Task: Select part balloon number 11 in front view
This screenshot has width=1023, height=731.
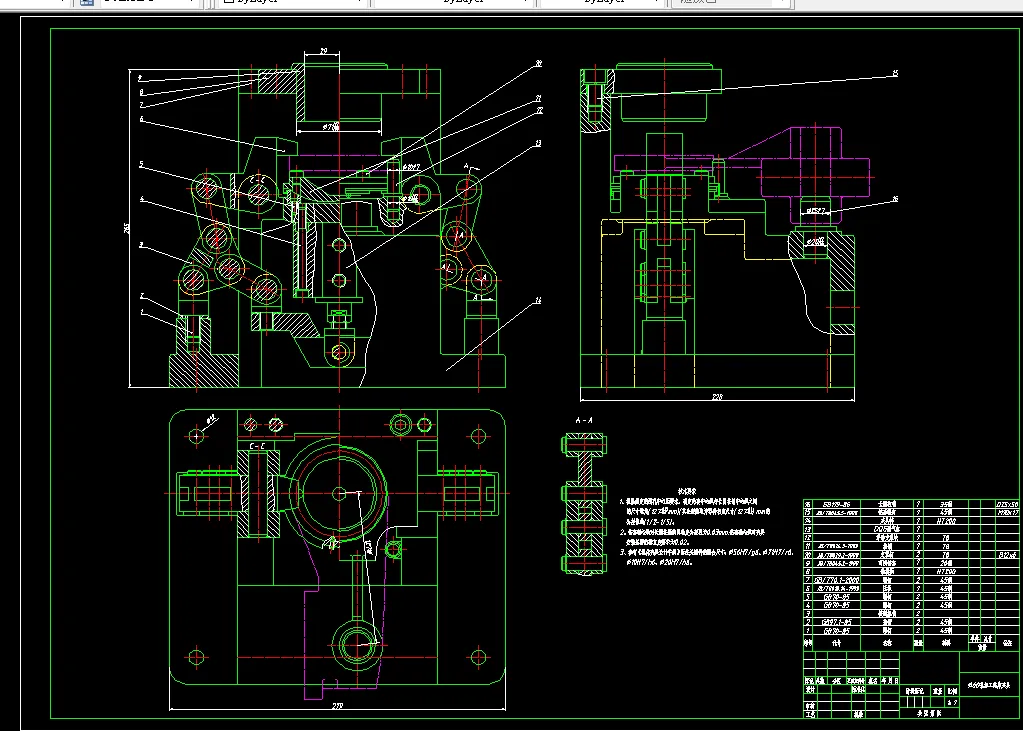Action: (538, 300)
